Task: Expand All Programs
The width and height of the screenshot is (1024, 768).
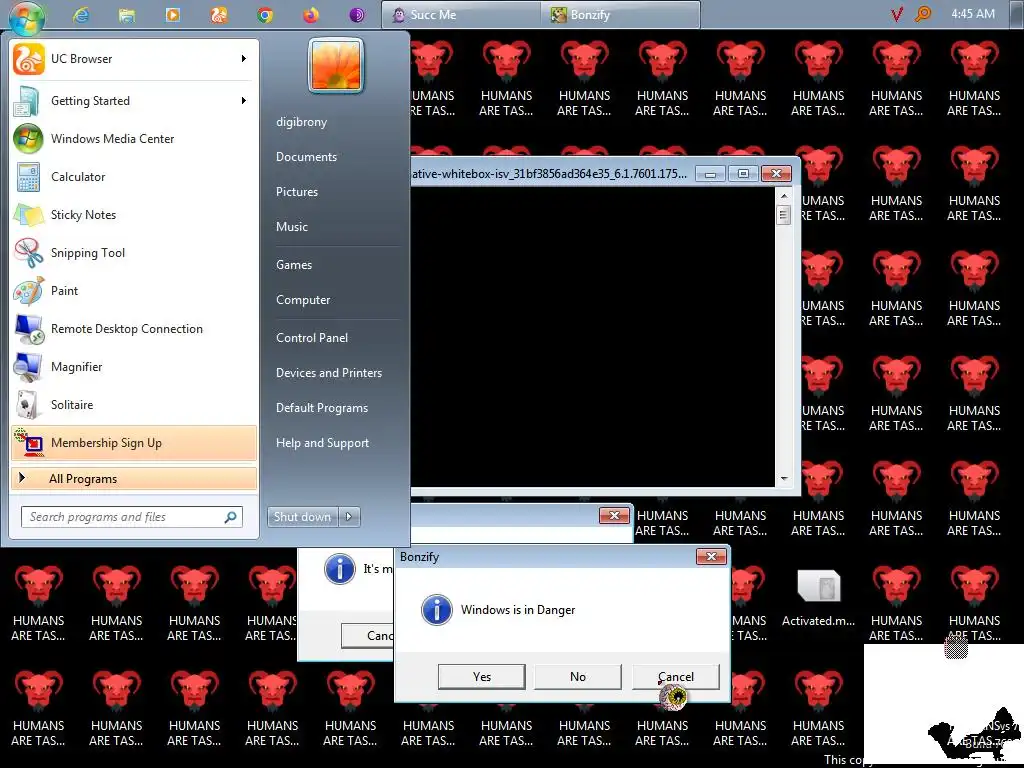Action: (134, 479)
